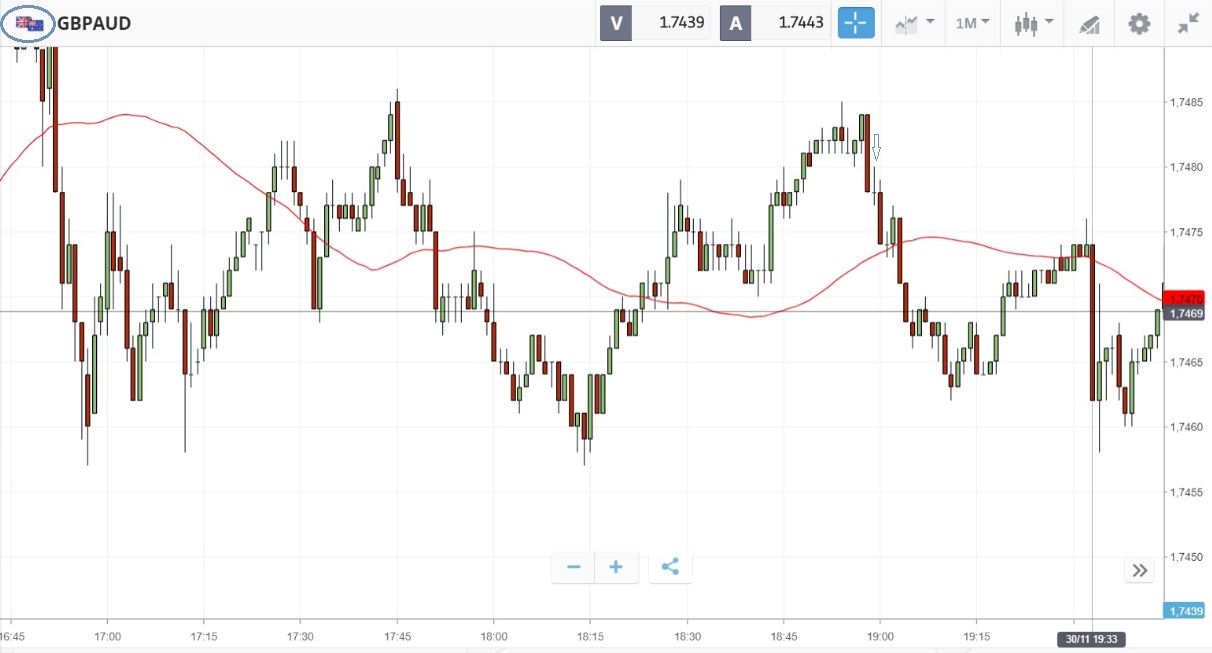This screenshot has height=653, width=1212.
Task: Expand the 1M timeframe dropdown
Action: click(972, 23)
